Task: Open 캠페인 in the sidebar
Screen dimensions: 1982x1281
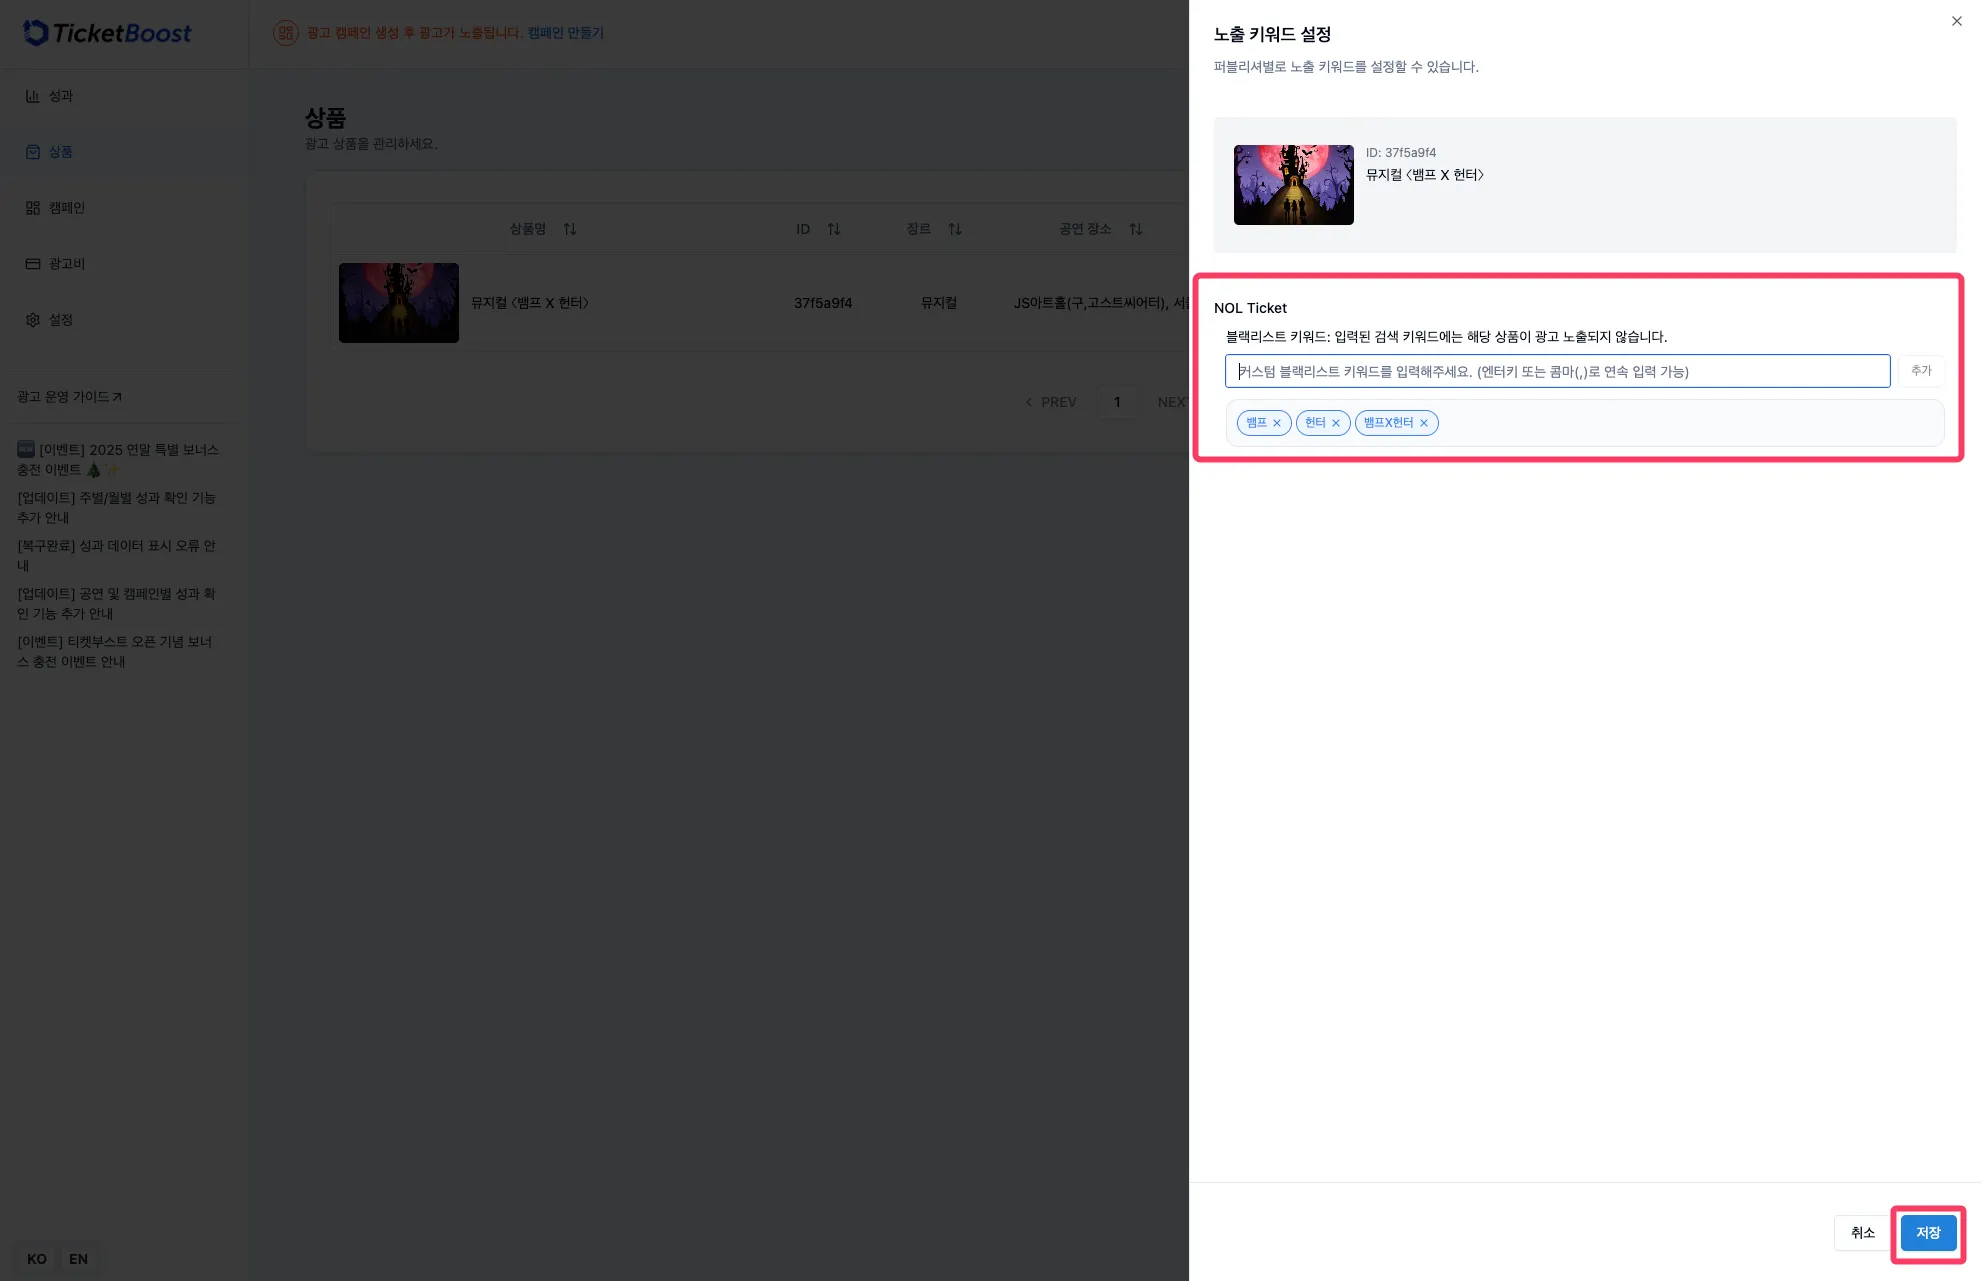Action: [66, 208]
